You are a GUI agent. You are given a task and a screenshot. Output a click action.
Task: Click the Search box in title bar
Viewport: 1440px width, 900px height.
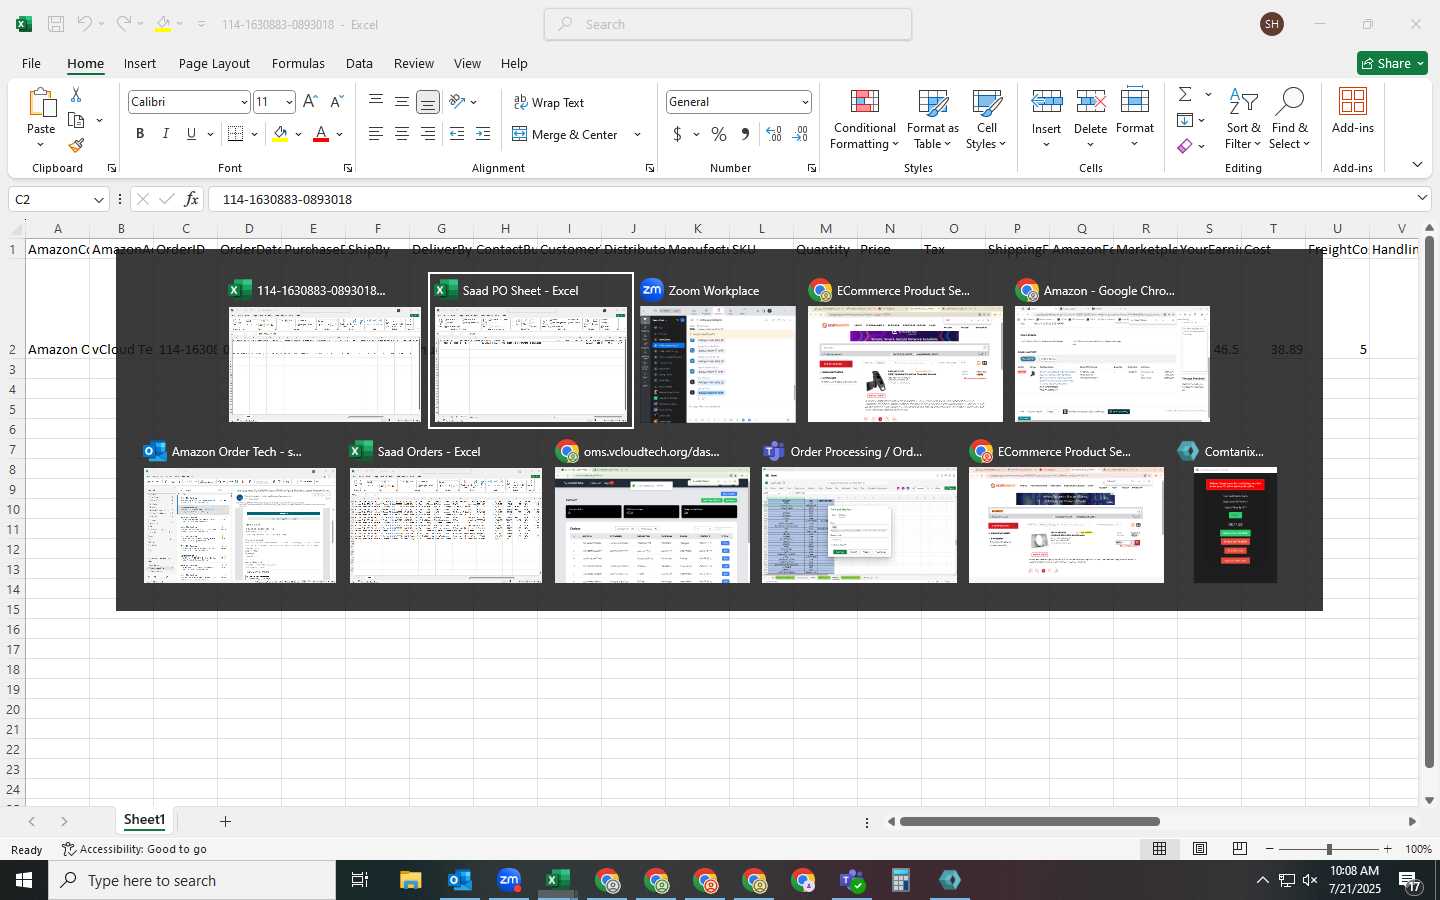coord(728,24)
